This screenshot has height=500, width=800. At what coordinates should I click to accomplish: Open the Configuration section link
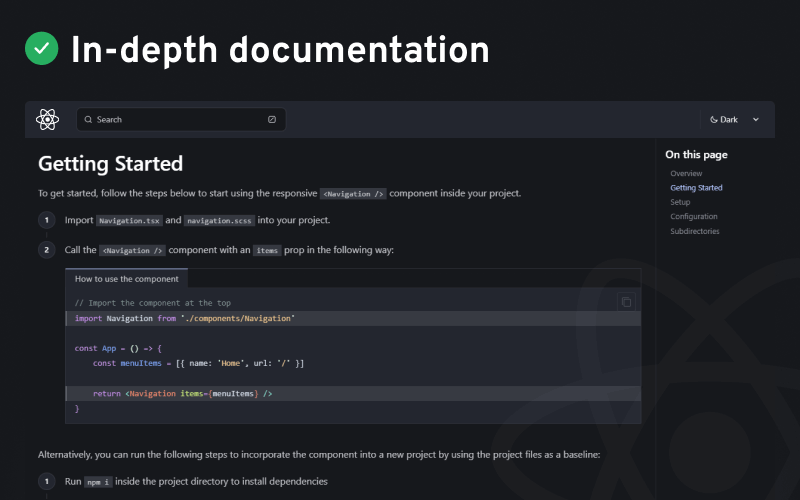694,217
